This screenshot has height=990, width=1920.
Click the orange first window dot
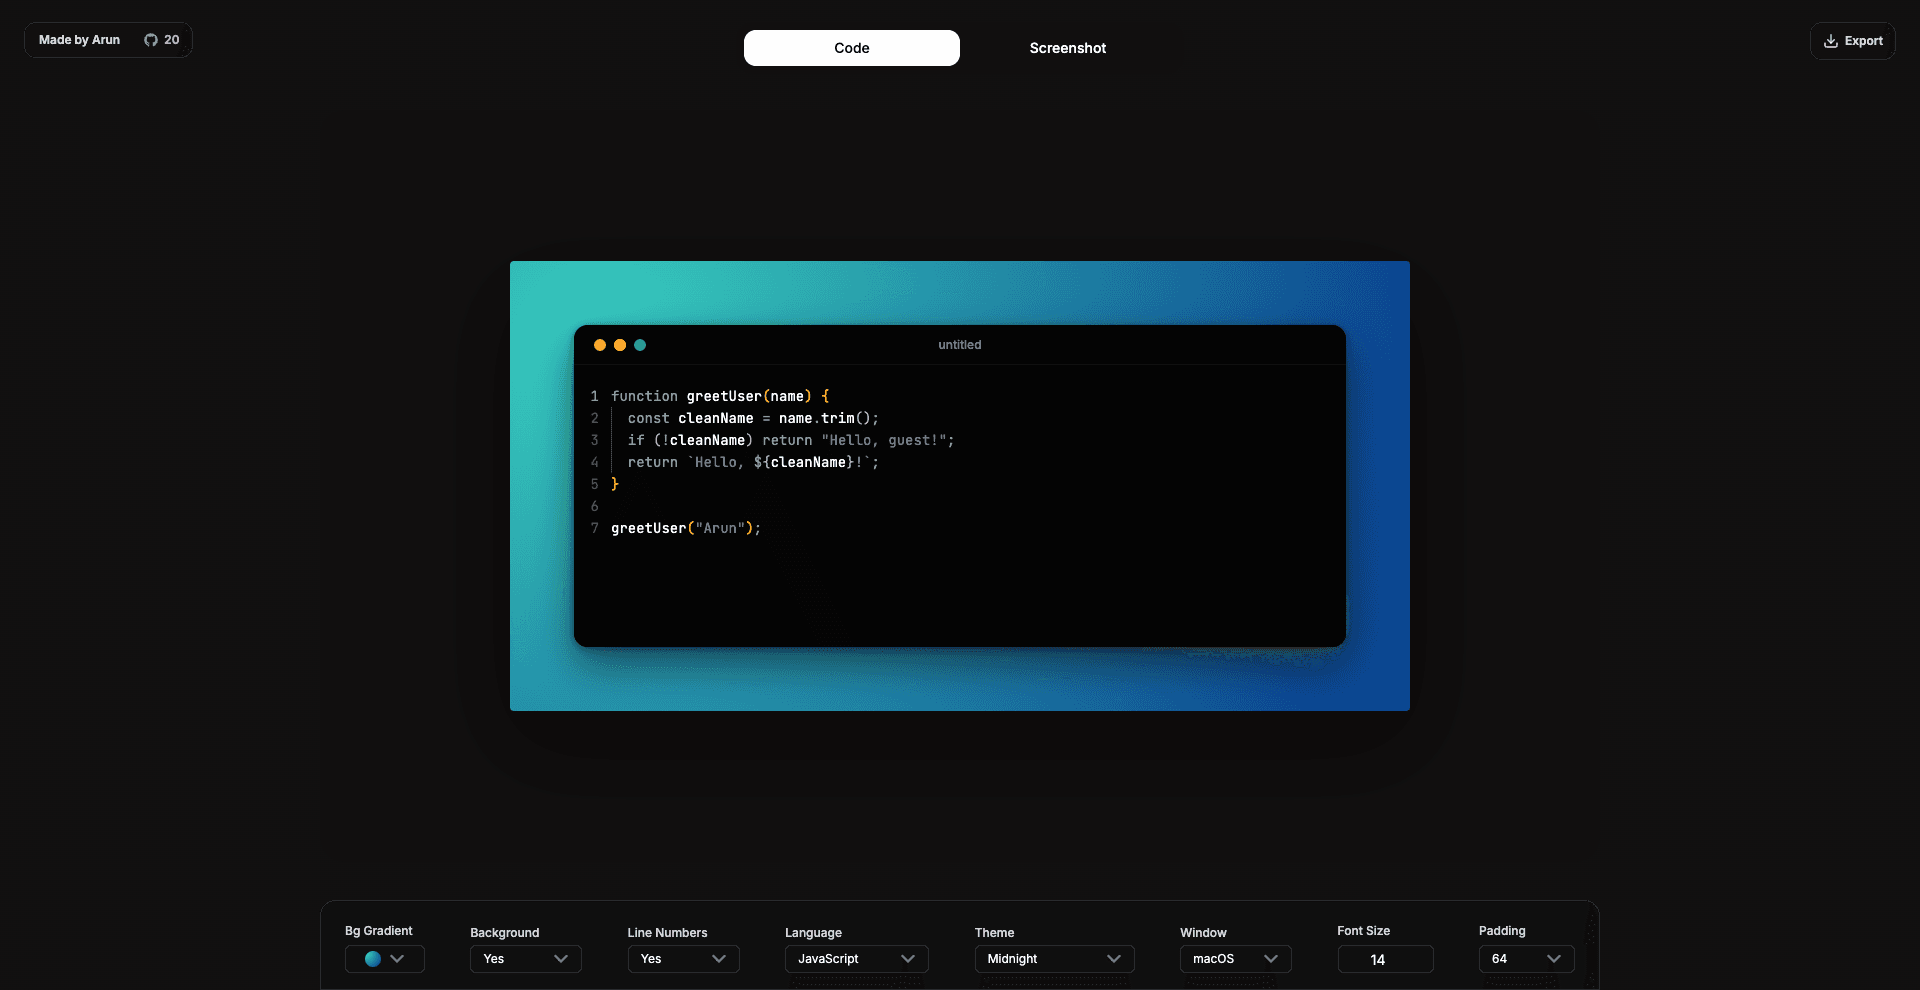600,345
